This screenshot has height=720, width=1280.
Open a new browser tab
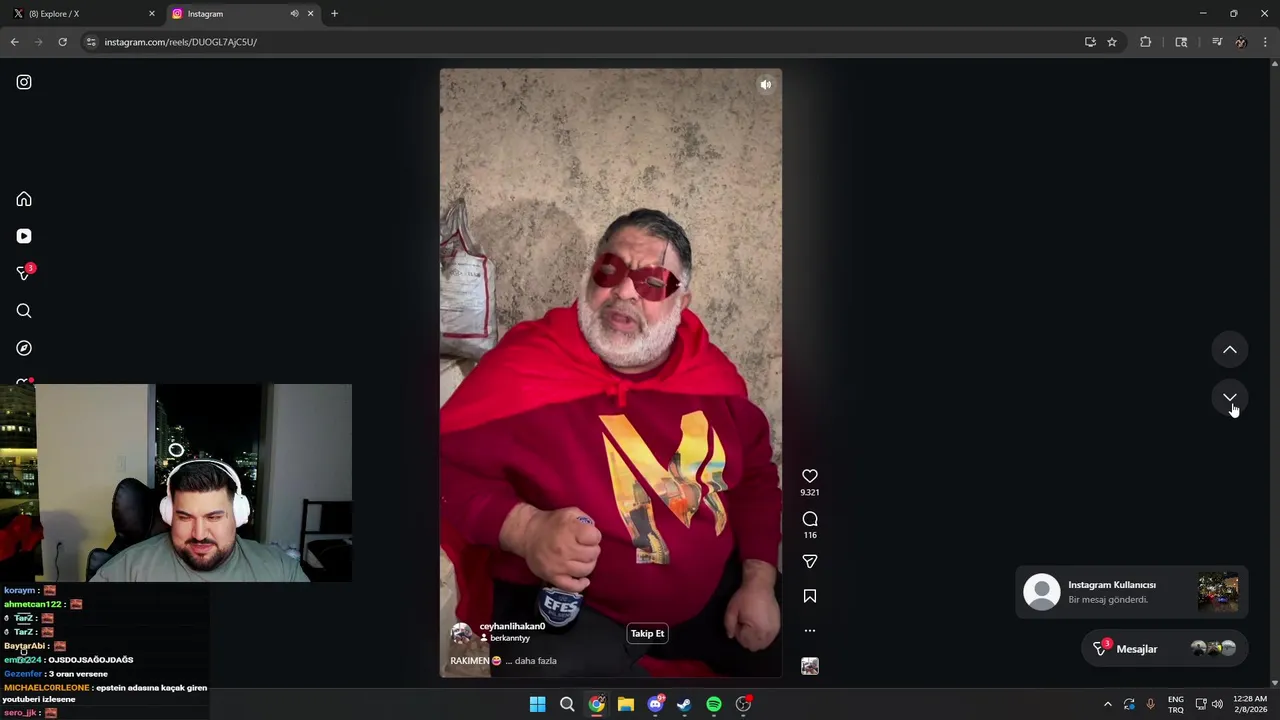[x=334, y=14]
